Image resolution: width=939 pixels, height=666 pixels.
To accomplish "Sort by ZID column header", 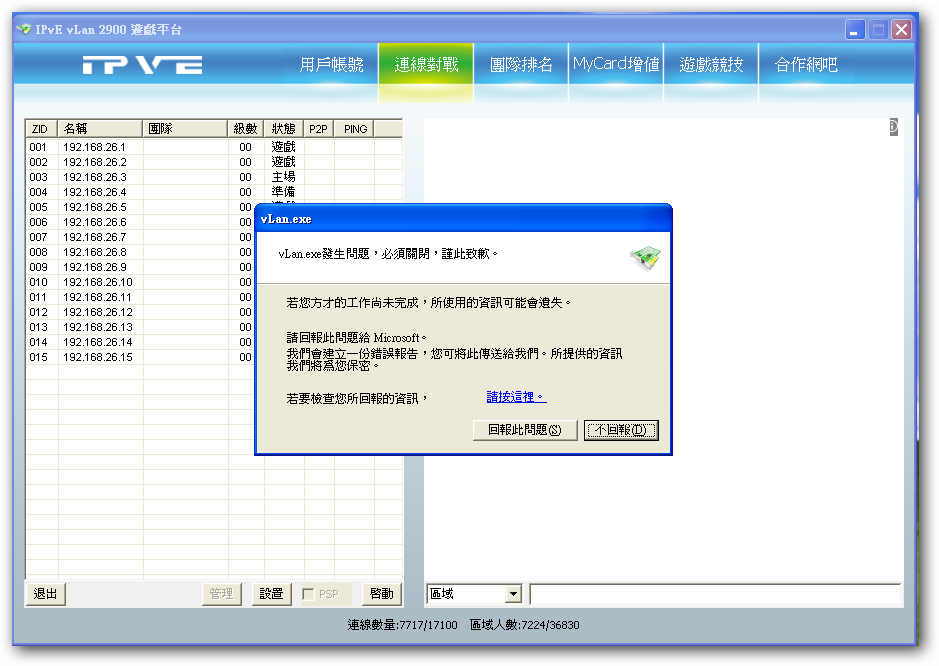I will click(41, 129).
